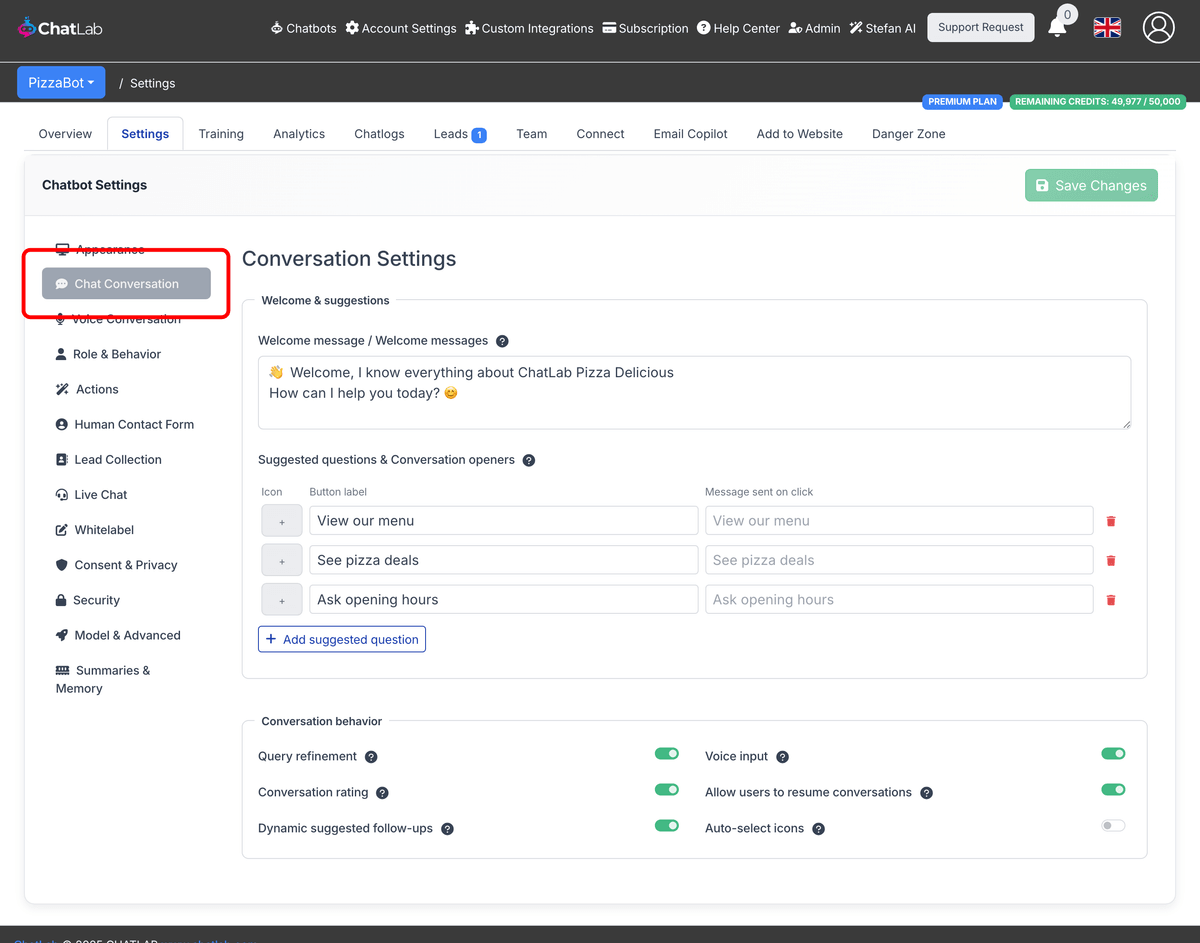Open the Overview tab
The width and height of the screenshot is (1200, 943).
(65, 134)
